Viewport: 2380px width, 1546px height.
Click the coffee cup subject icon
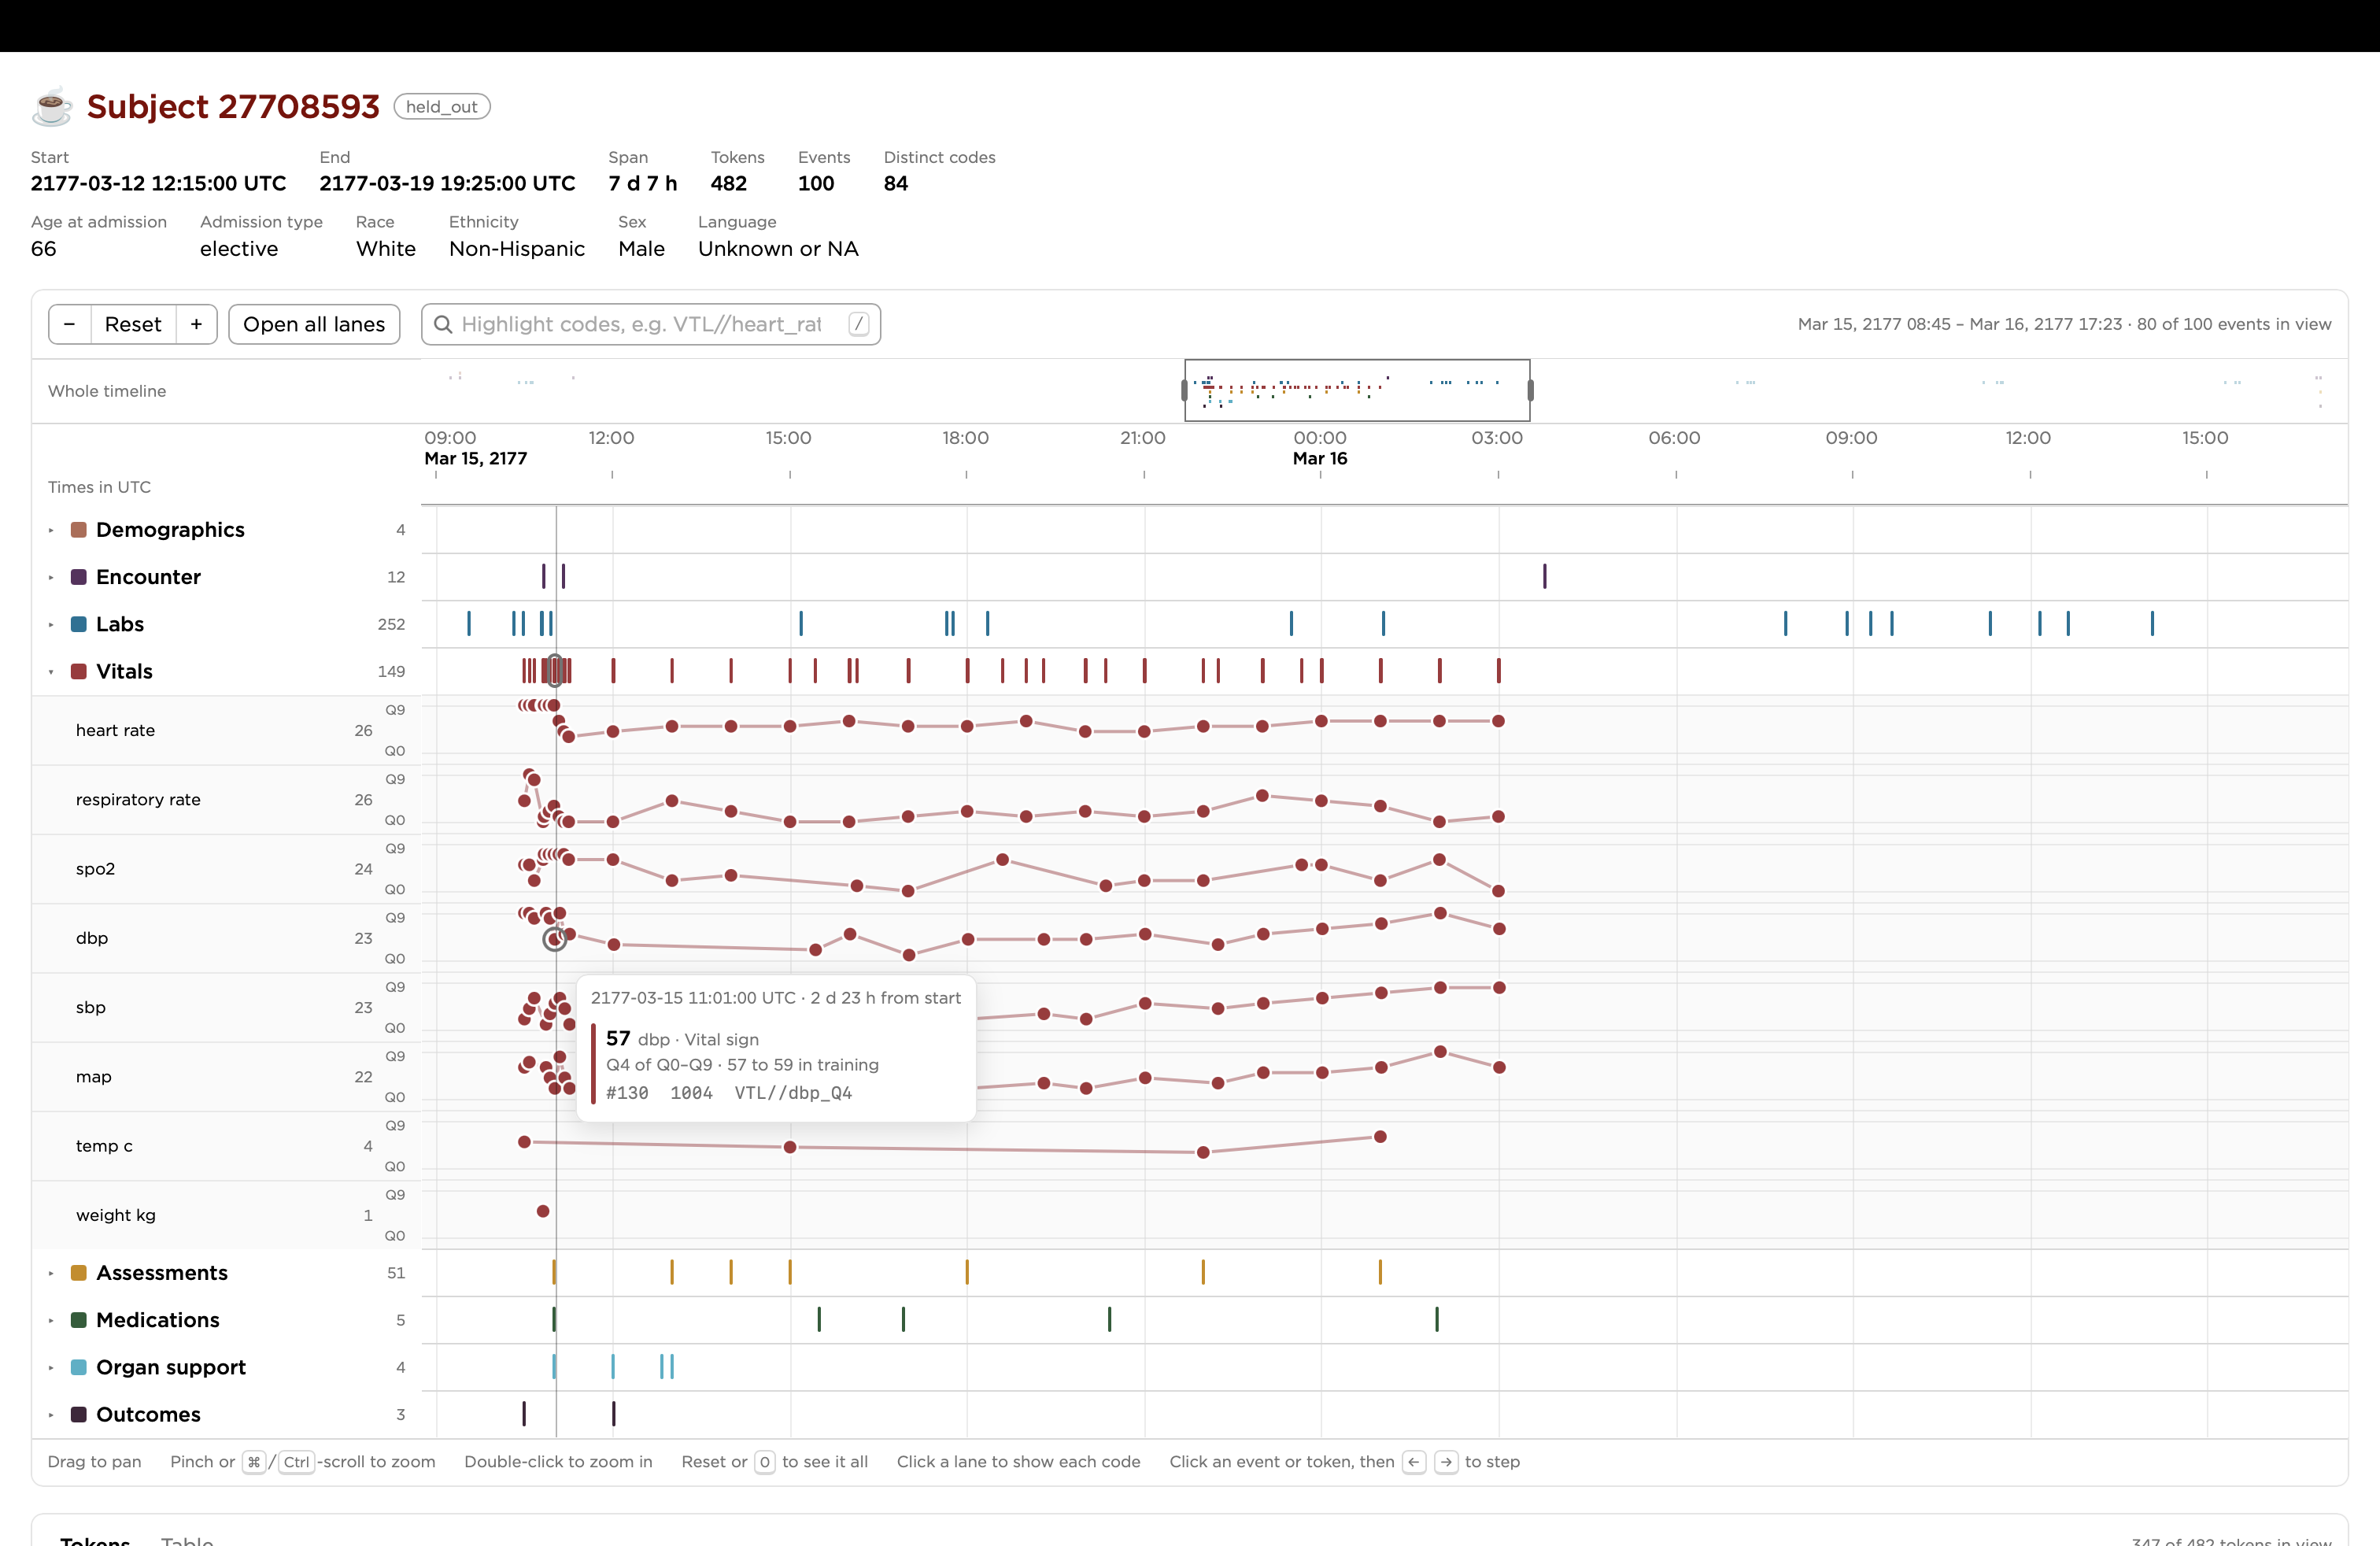click(x=52, y=106)
